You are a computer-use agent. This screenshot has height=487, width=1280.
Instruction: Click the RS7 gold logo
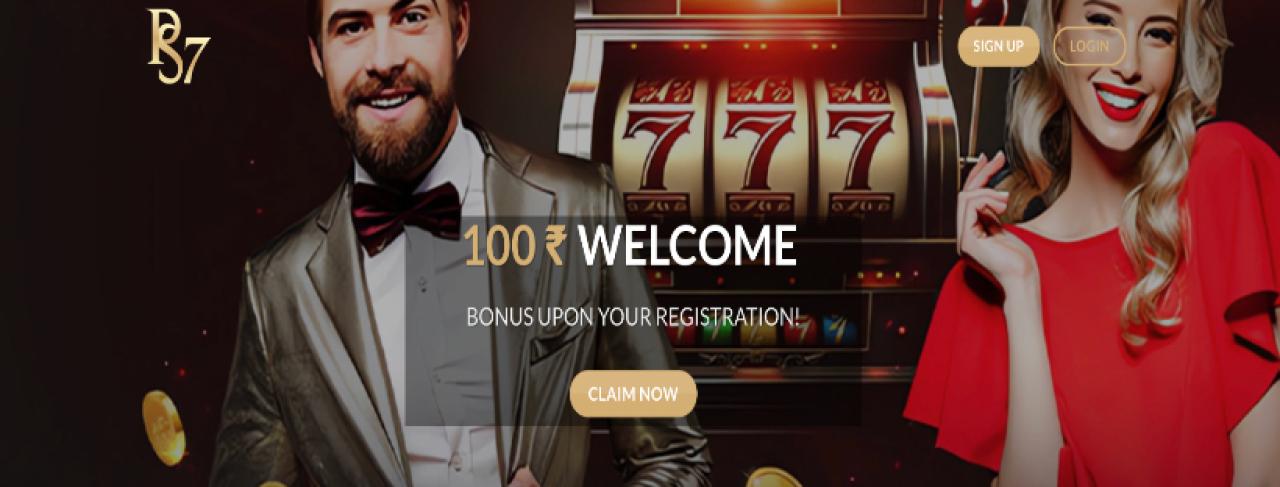[179, 46]
